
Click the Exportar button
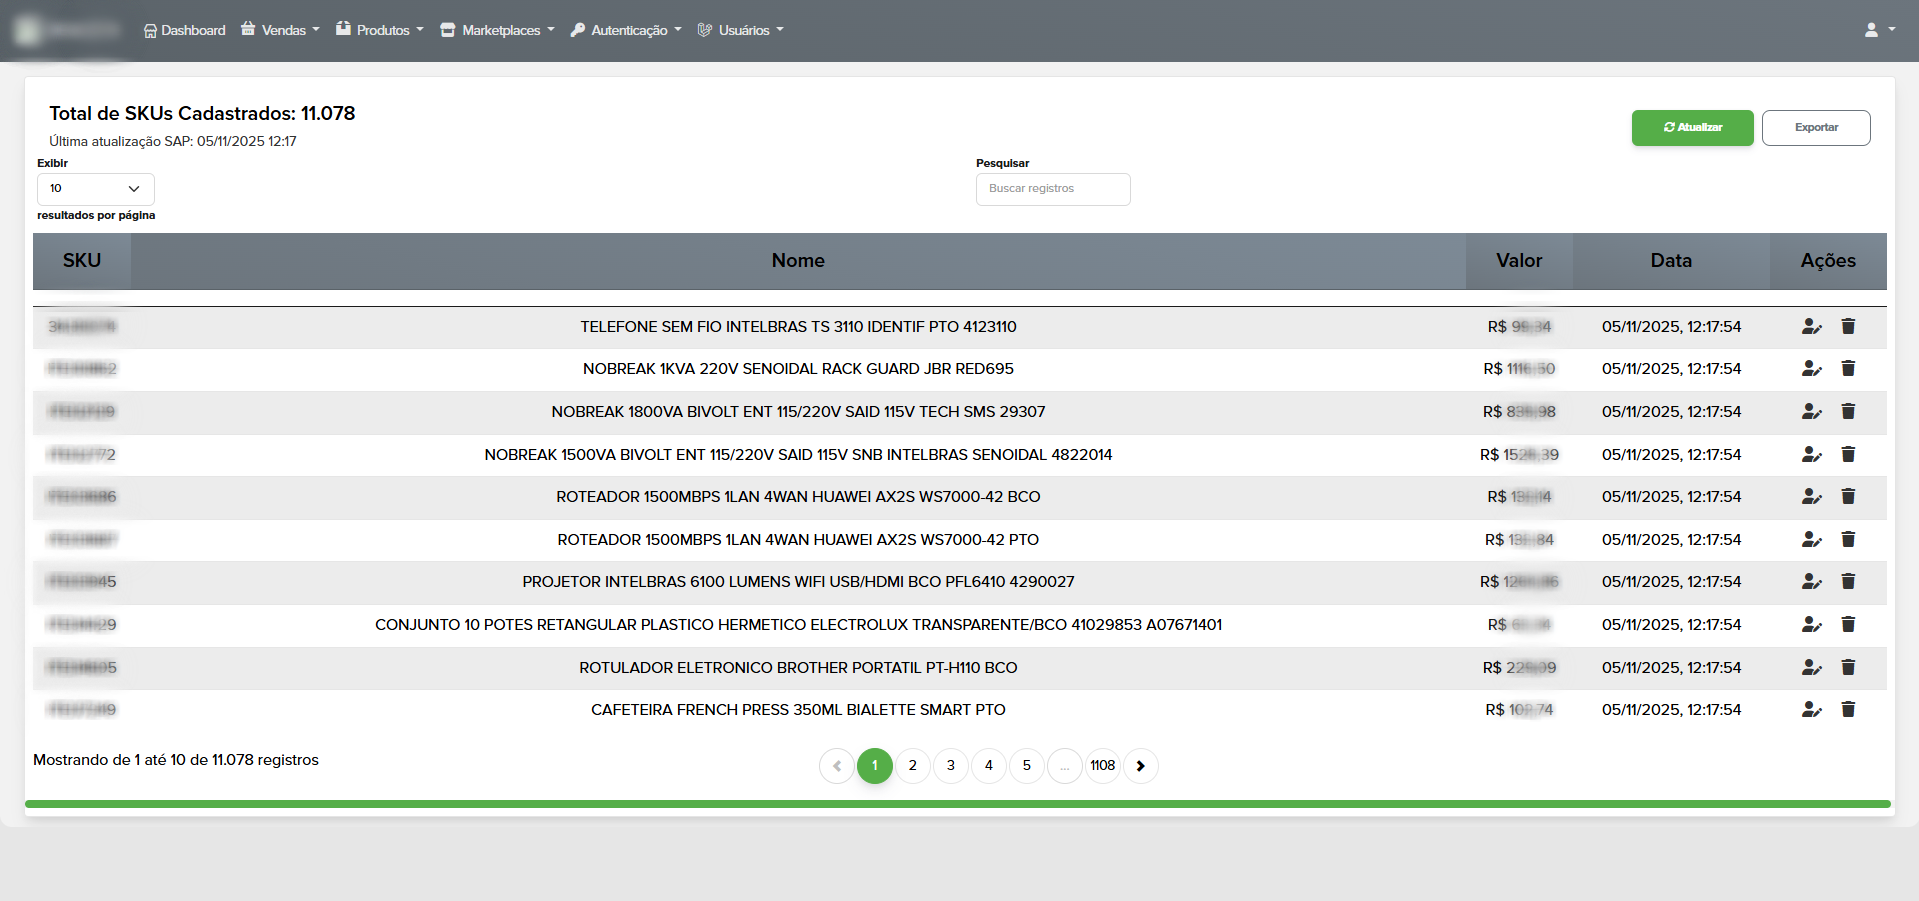tap(1815, 127)
